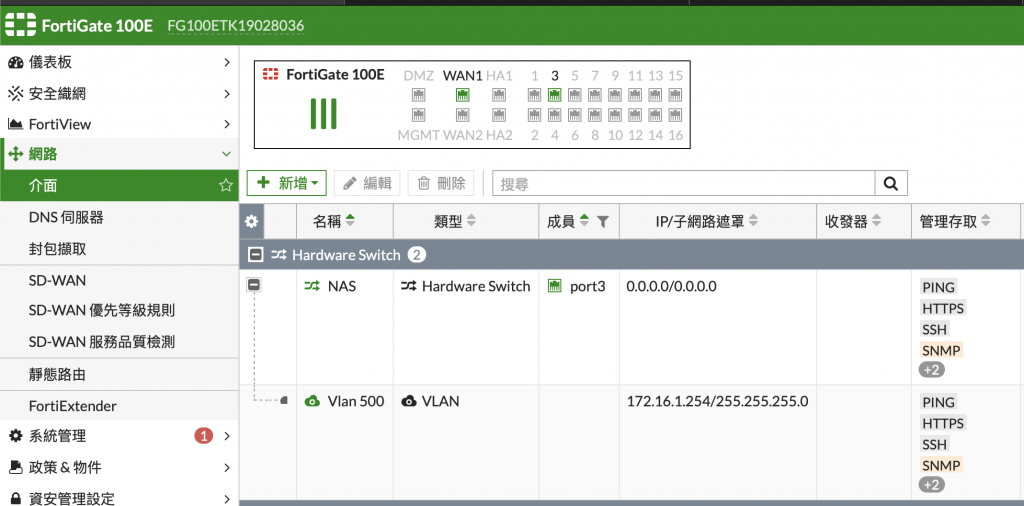Screen dimensions: 1024x506
Task: Click the Vlan 500 cloud icon
Action: [x=312, y=401]
